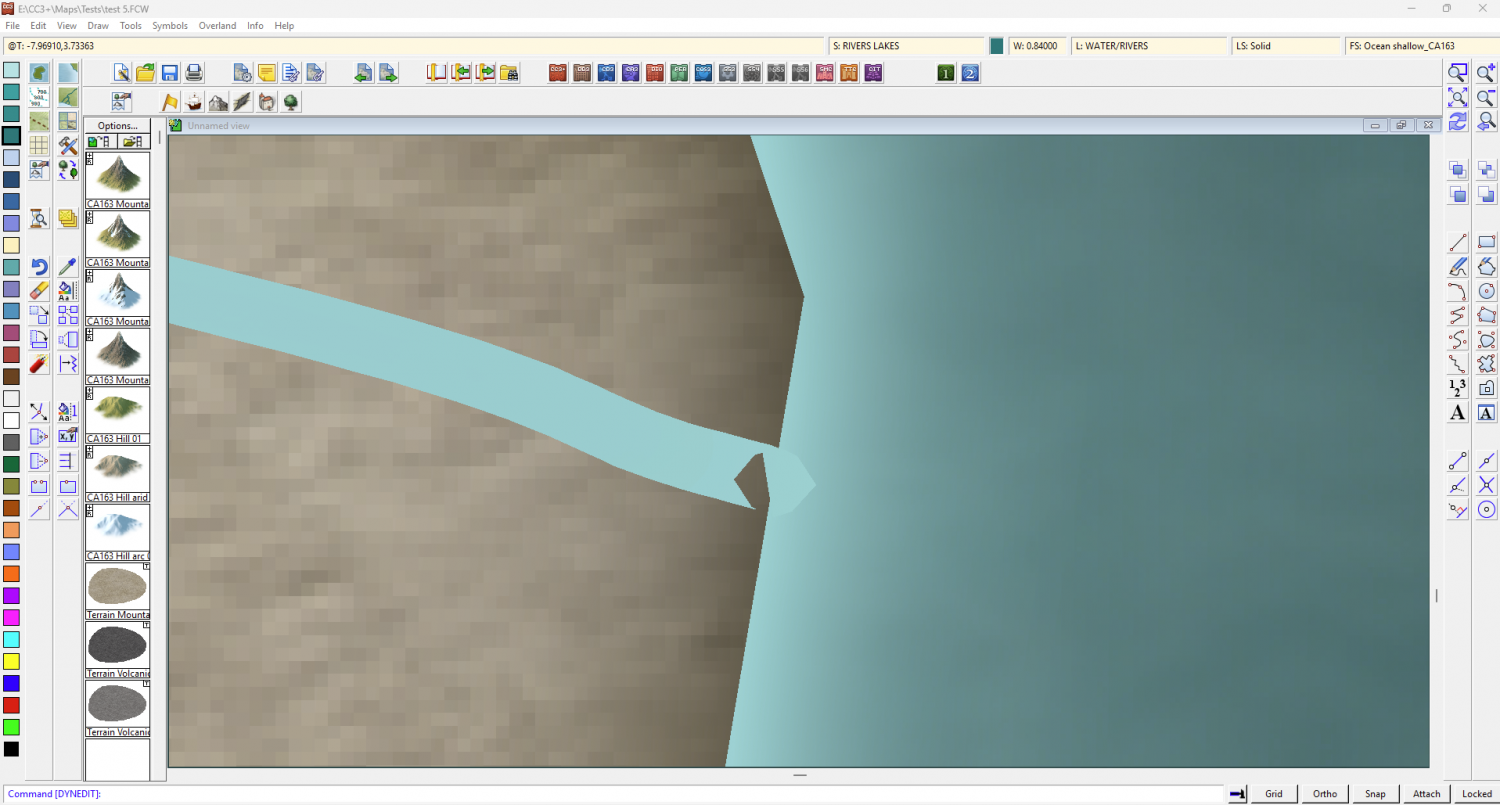This screenshot has width=1500, height=805.
Task: Select the Undo arrow tool
Action: [x=39, y=267]
